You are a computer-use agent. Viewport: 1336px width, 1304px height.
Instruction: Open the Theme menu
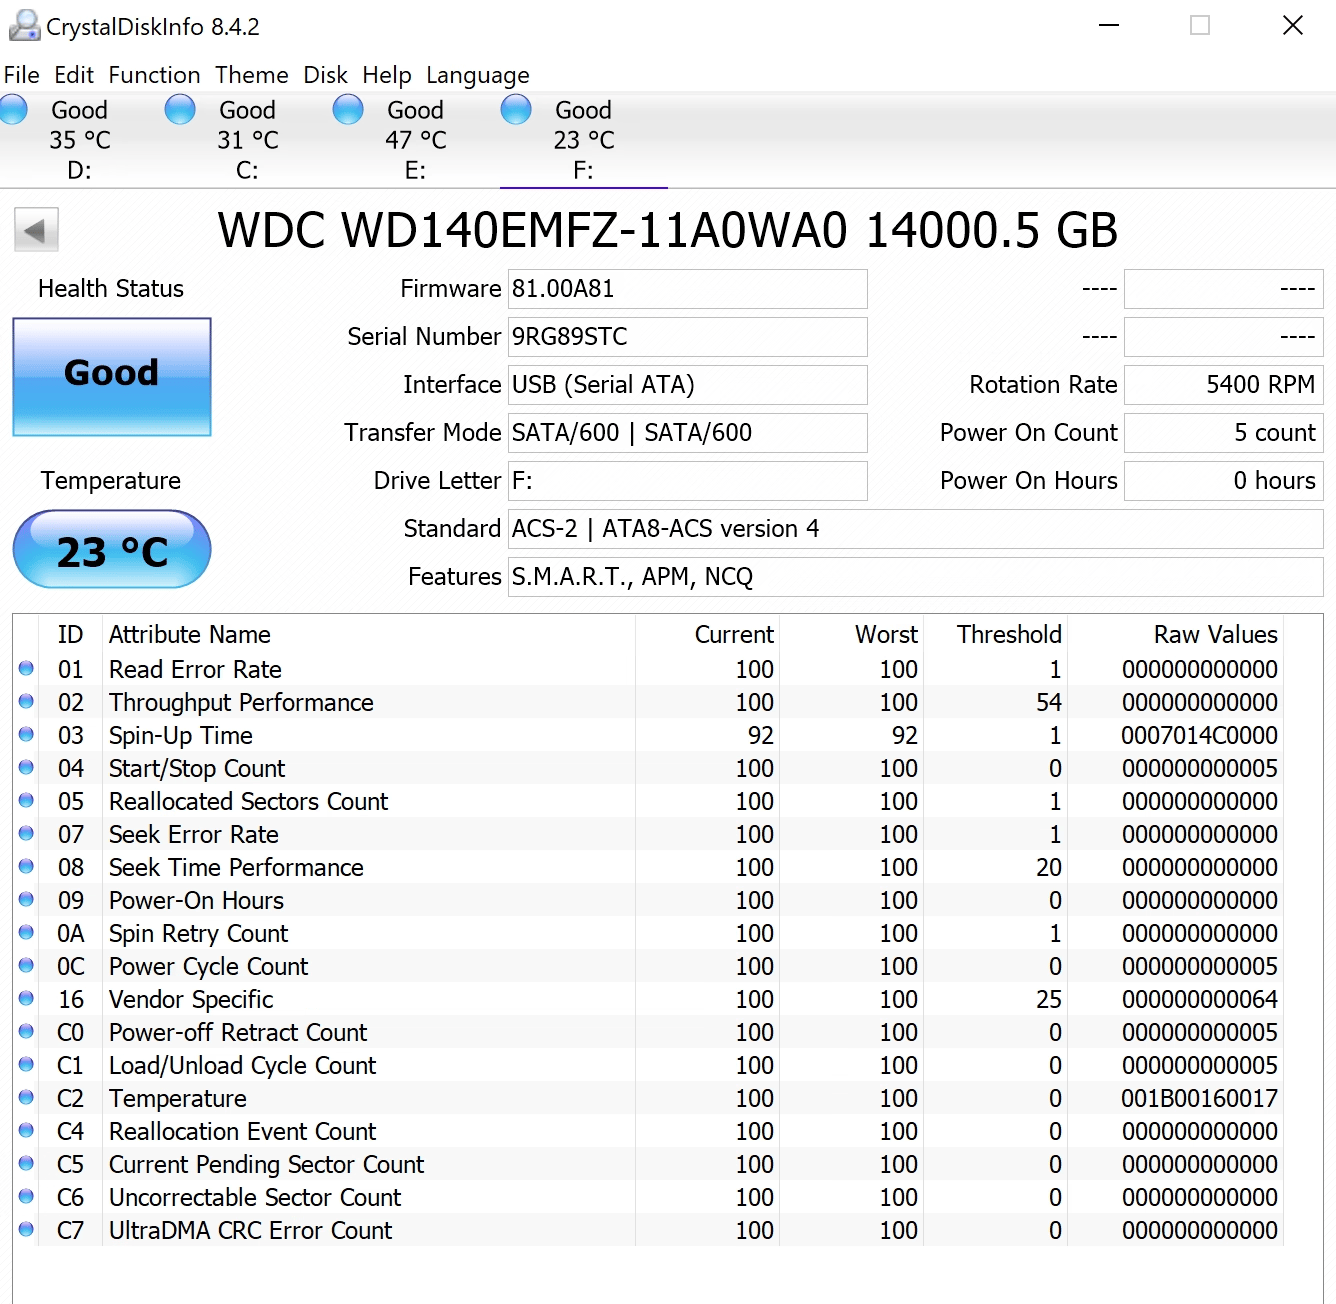251,75
